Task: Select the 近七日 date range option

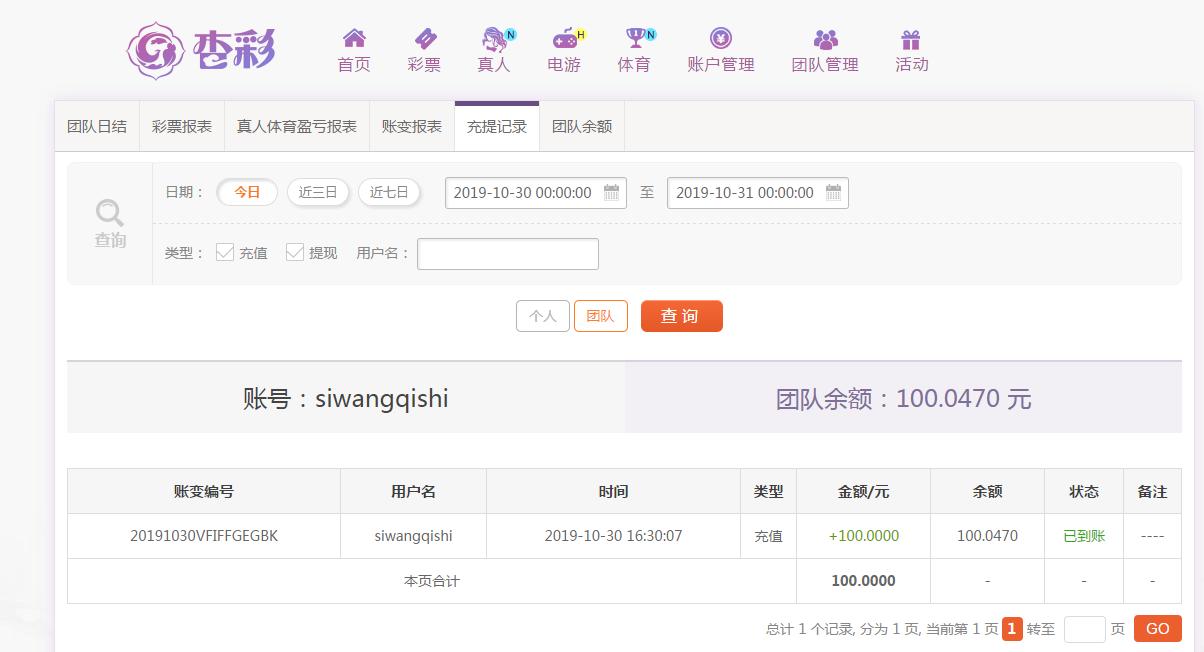Action: 390,192
